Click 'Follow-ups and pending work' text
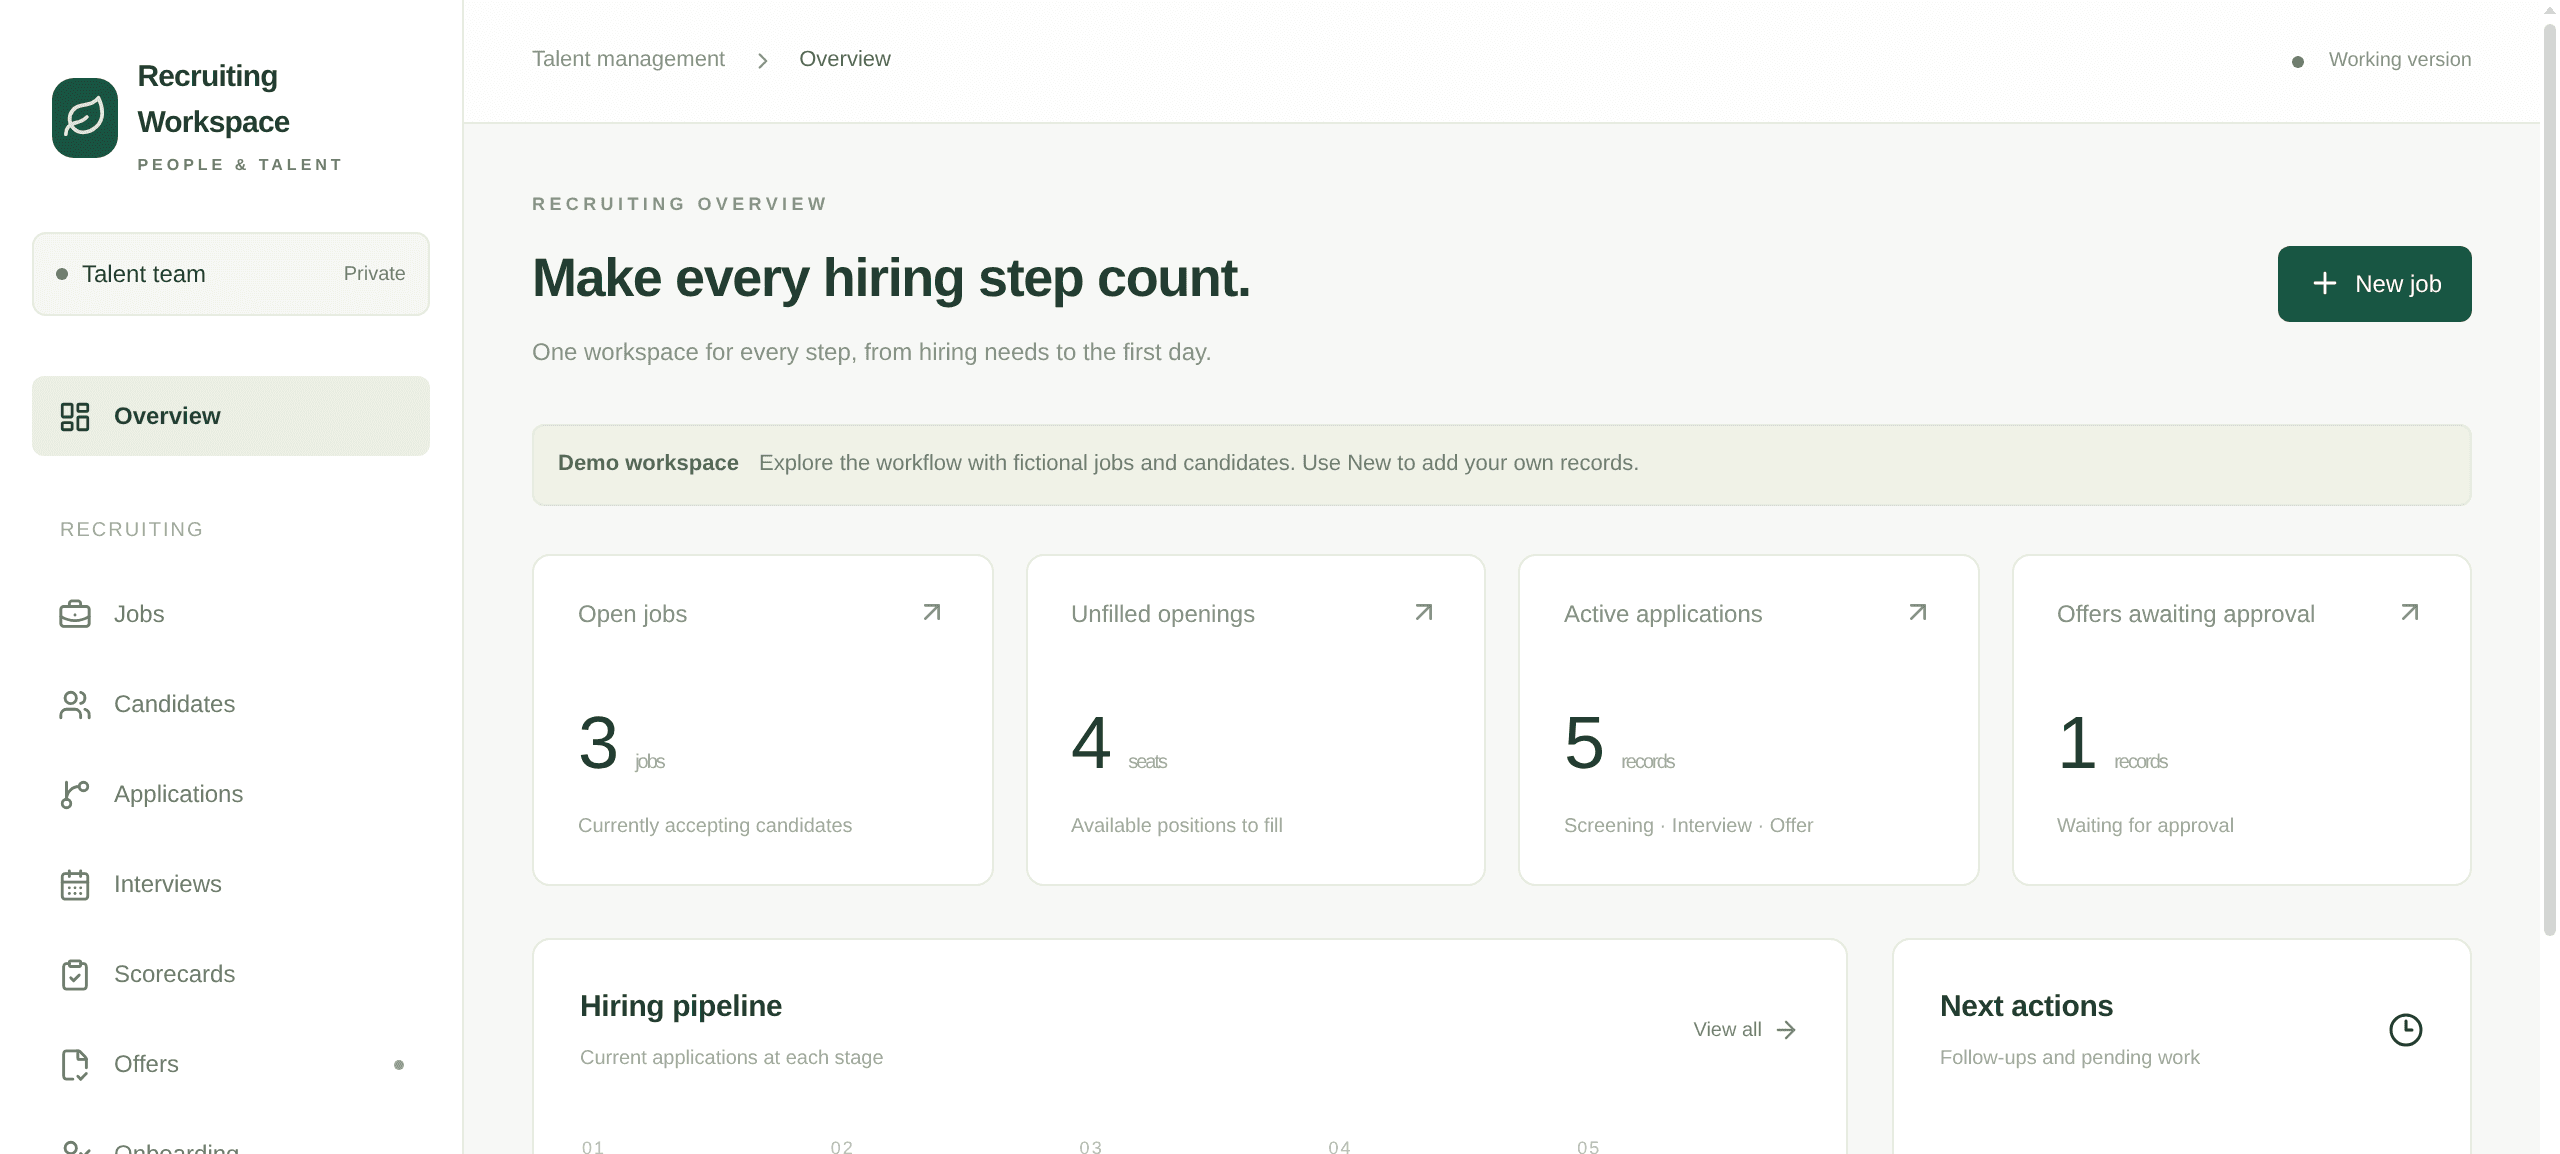This screenshot has width=2560, height=1154. tap(2070, 1057)
